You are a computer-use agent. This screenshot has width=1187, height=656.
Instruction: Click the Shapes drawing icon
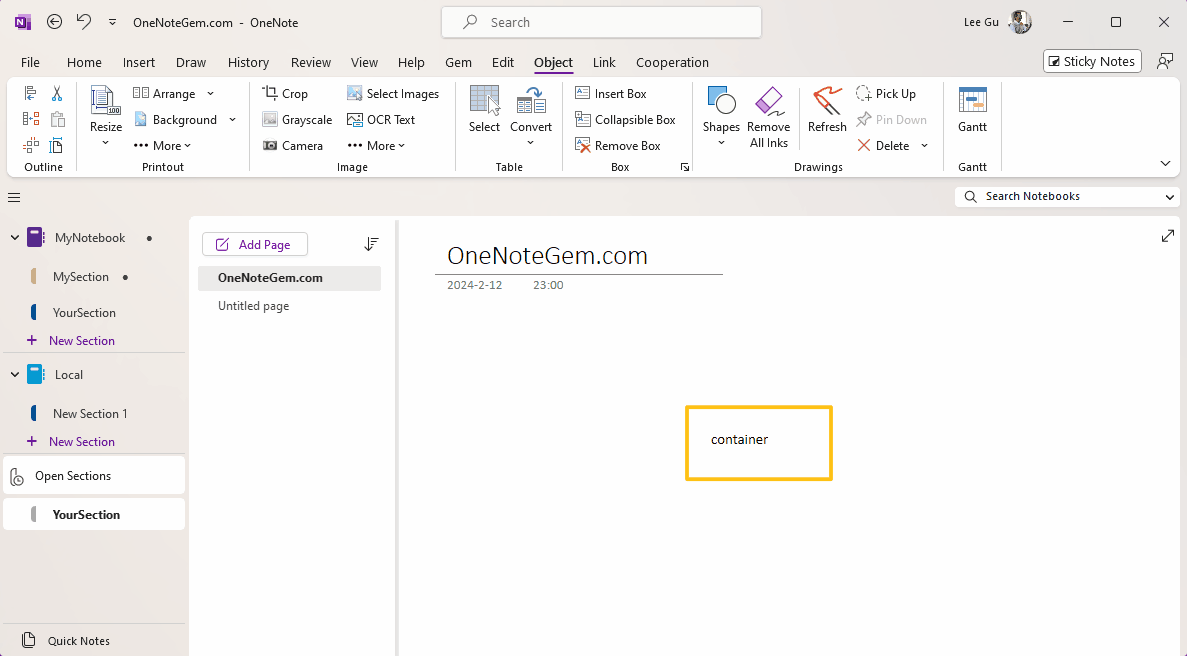coord(721,101)
